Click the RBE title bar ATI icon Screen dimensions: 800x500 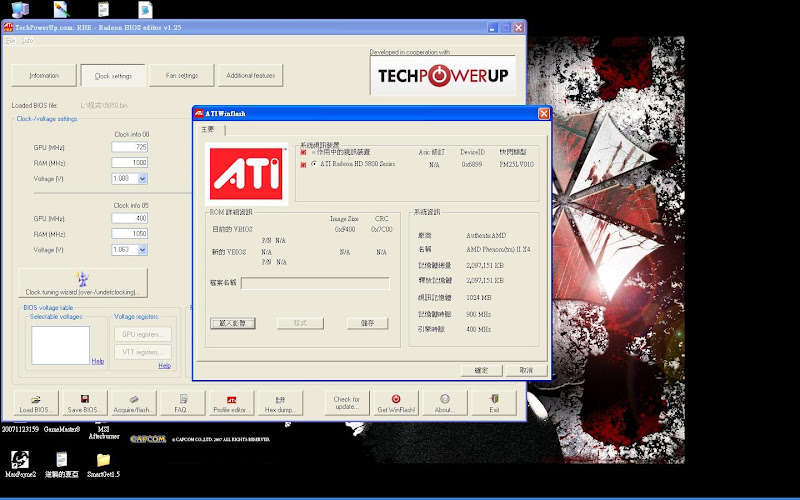pyautogui.click(x=8, y=27)
